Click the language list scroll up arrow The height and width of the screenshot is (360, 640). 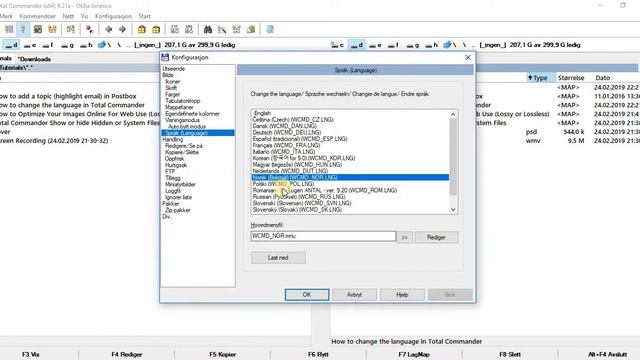coord(453,114)
